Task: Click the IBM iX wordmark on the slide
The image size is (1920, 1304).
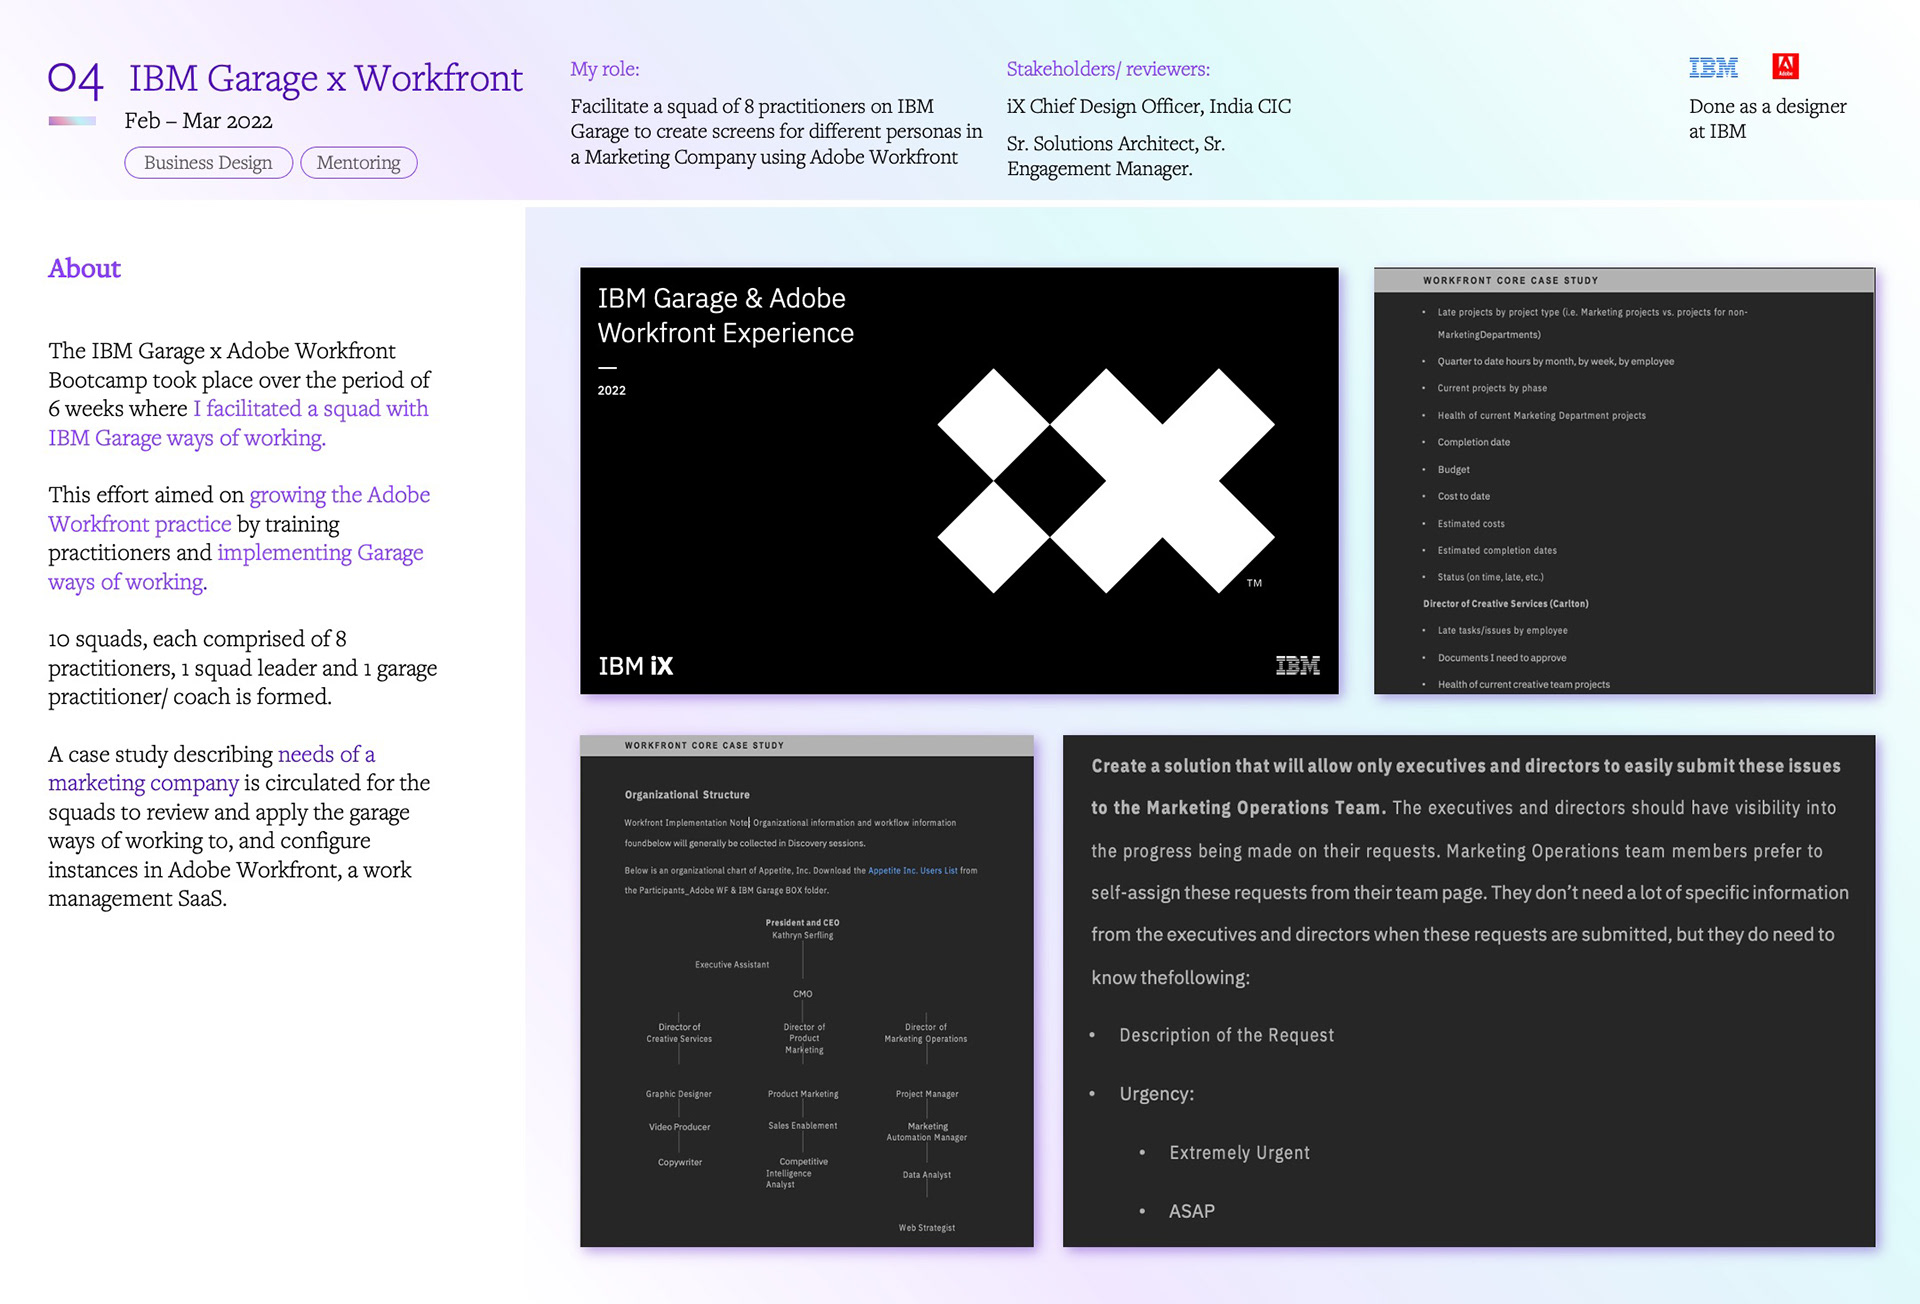Action: click(635, 666)
